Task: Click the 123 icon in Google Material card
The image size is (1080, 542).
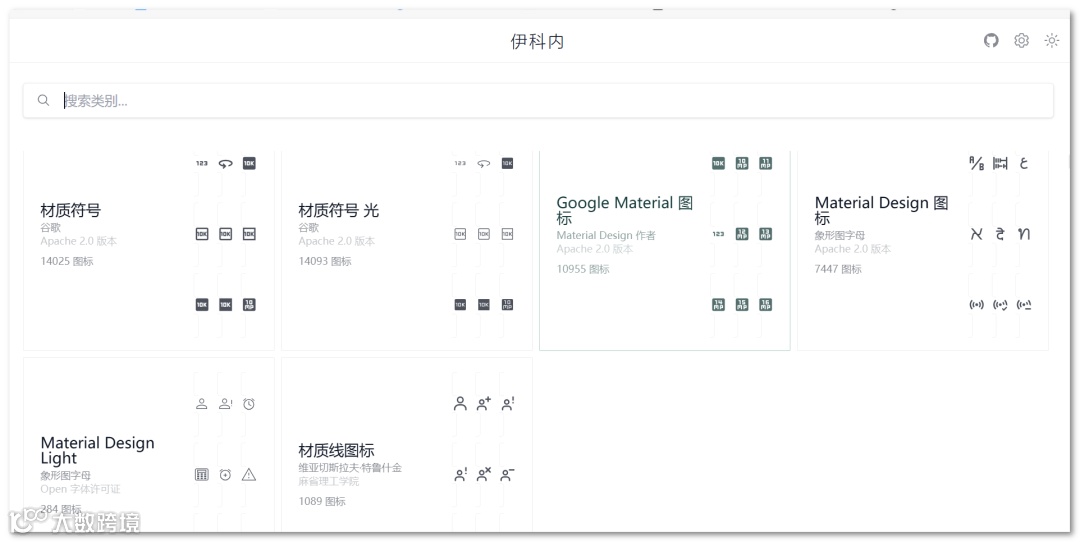Action: 718,234
